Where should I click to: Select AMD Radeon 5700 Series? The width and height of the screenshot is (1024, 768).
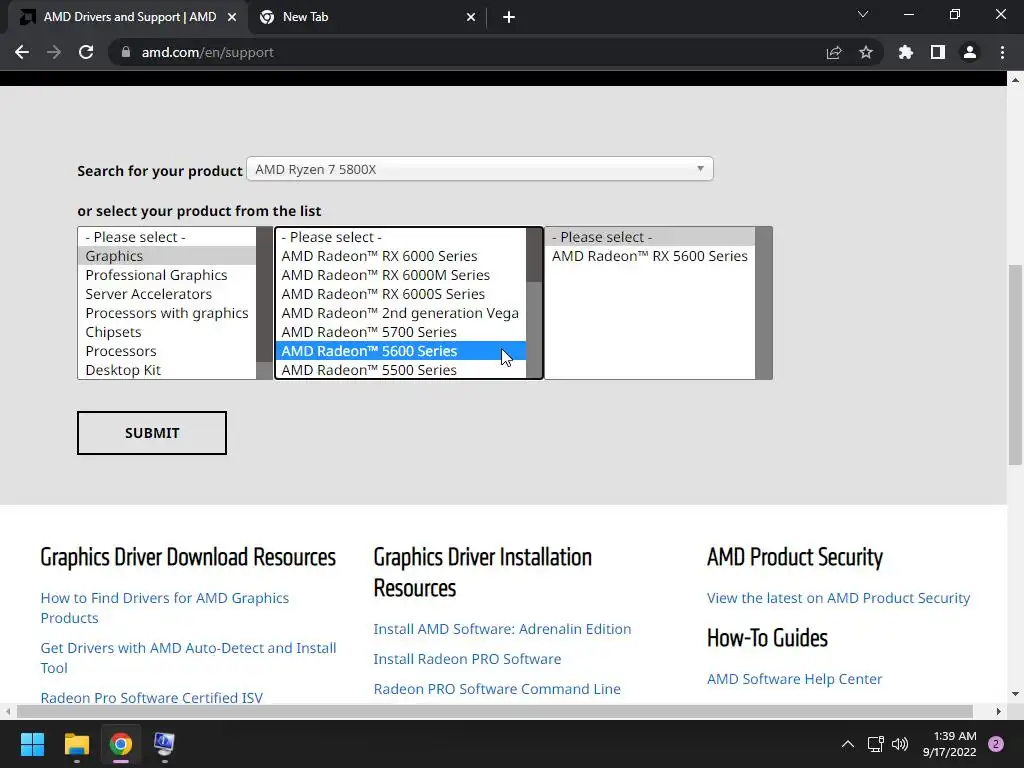(x=401, y=332)
